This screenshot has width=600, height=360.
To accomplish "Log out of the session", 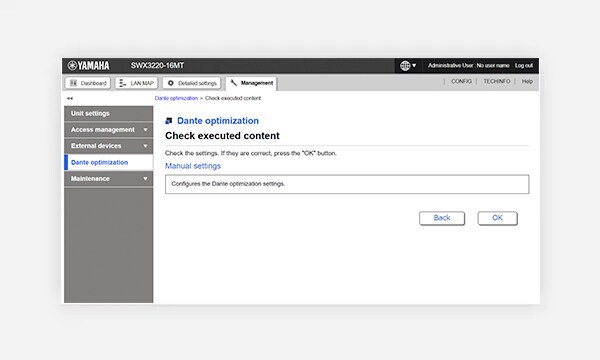I will [x=523, y=66].
